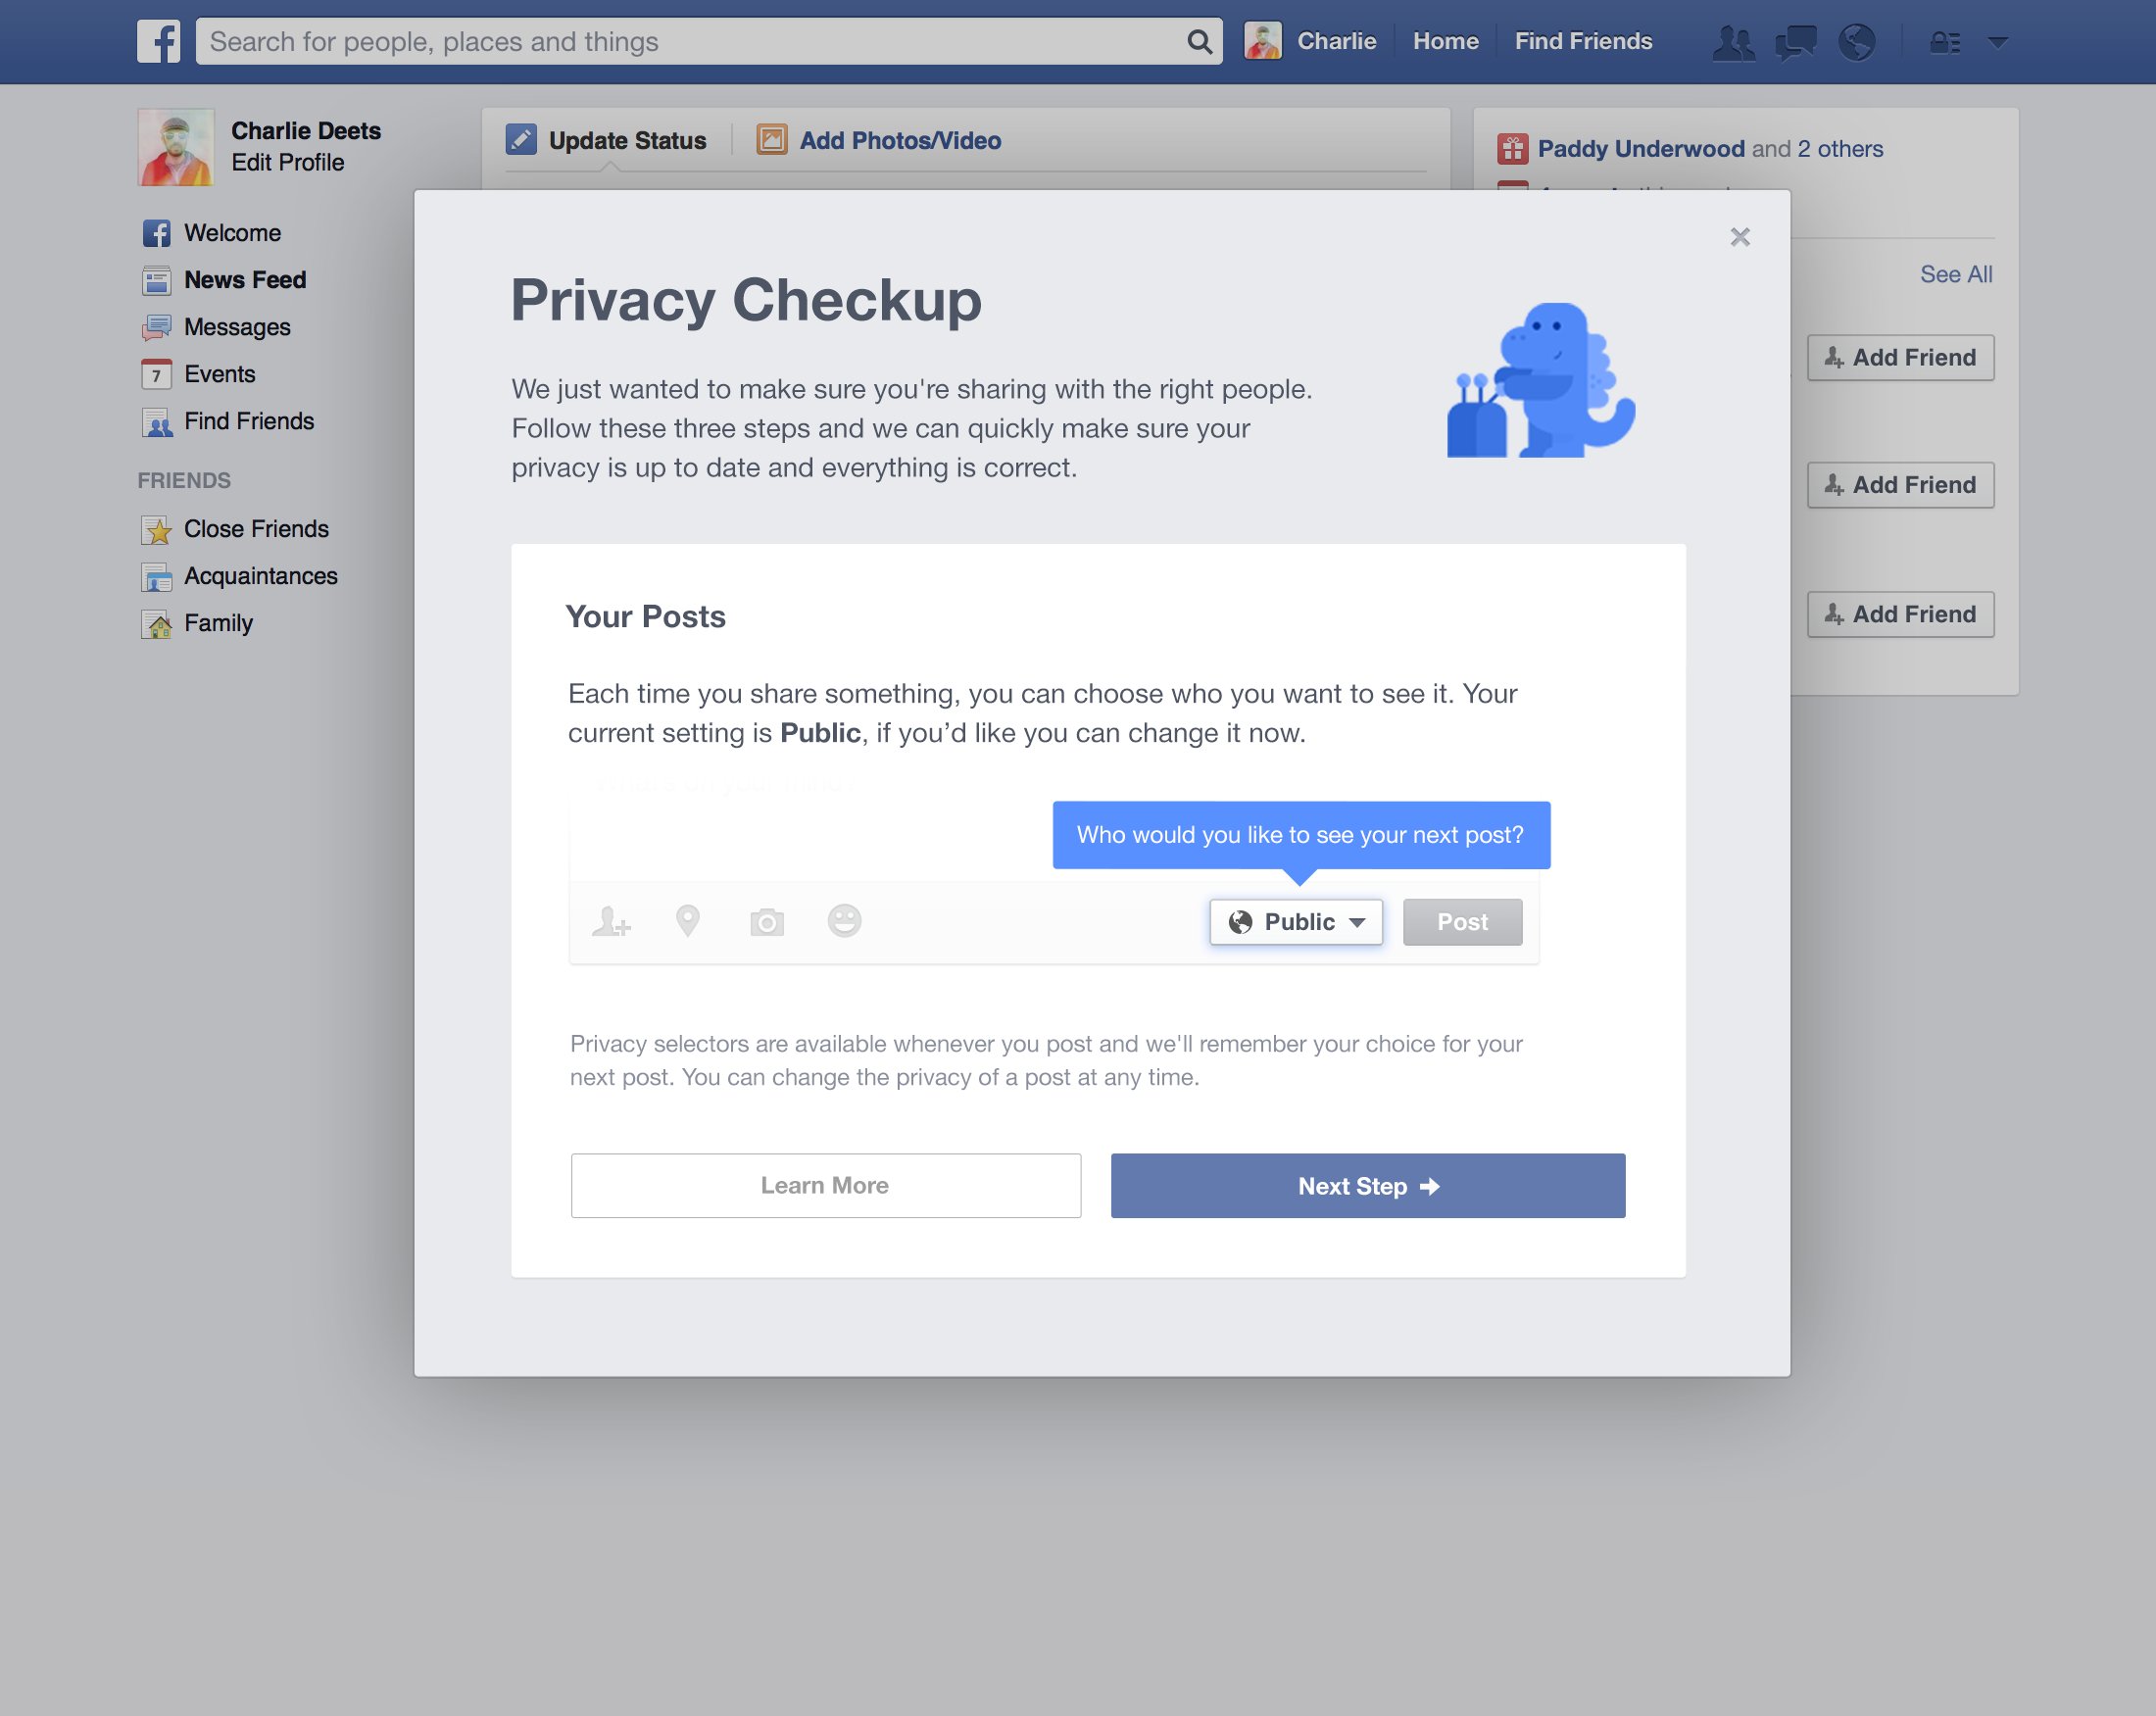This screenshot has height=1716, width=2156.
Task: Close the Privacy Checkup dialog
Action: pos(1740,237)
